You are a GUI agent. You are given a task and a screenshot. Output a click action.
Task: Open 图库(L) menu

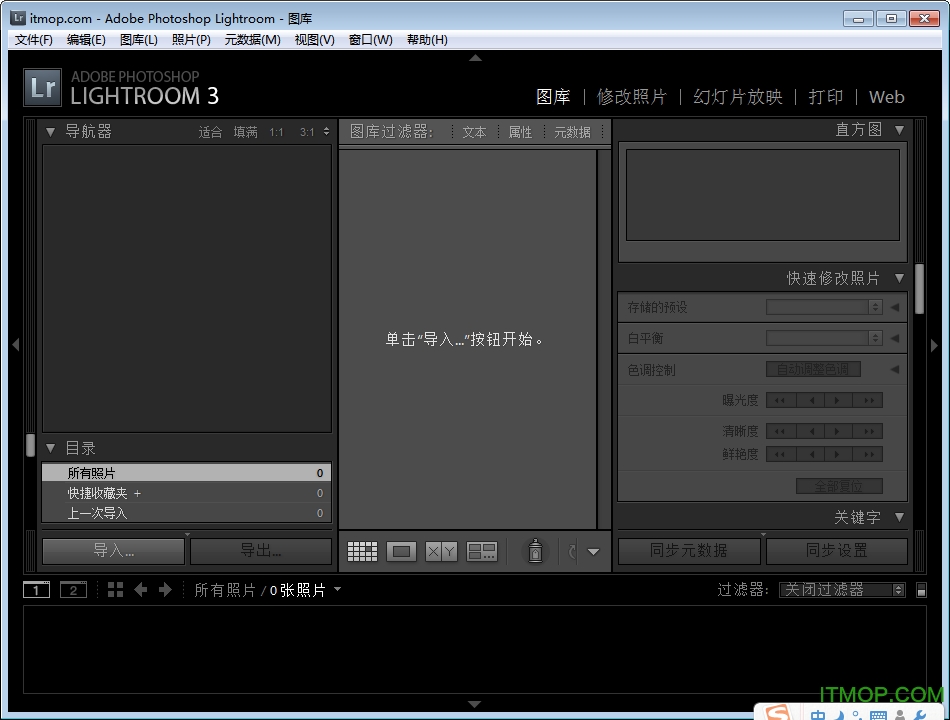pos(139,40)
